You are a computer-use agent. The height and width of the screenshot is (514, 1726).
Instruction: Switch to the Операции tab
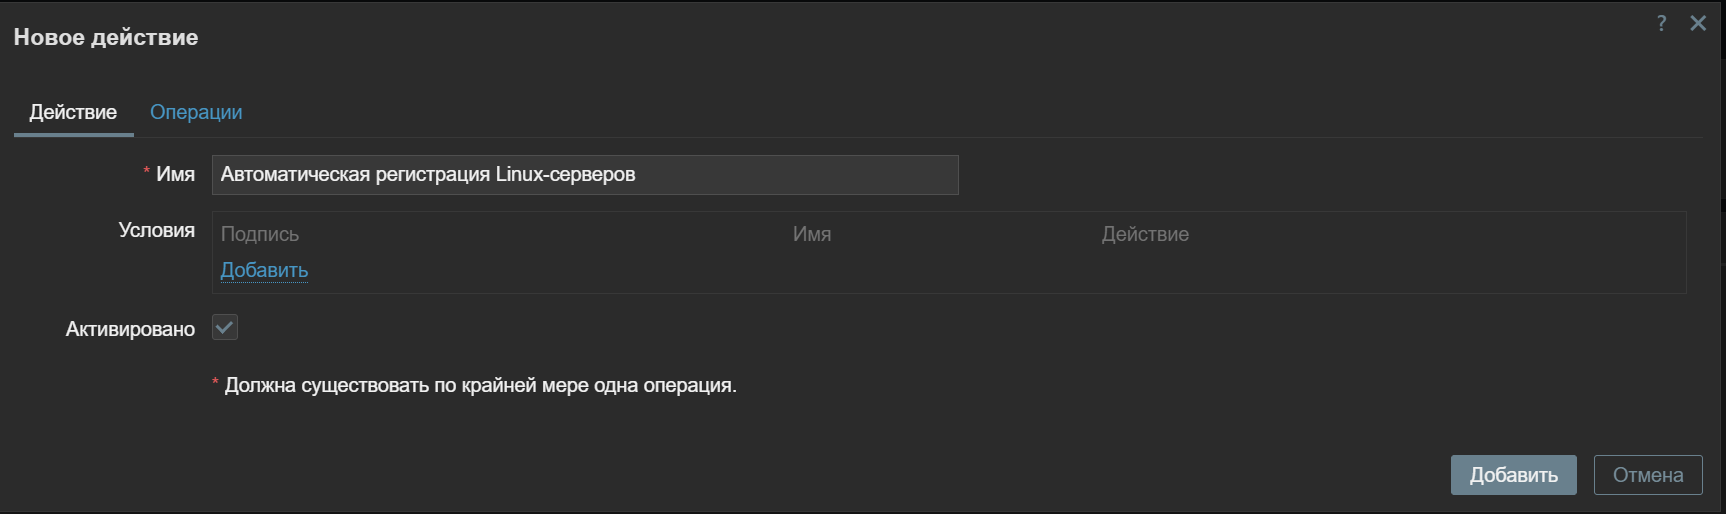[196, 112]
